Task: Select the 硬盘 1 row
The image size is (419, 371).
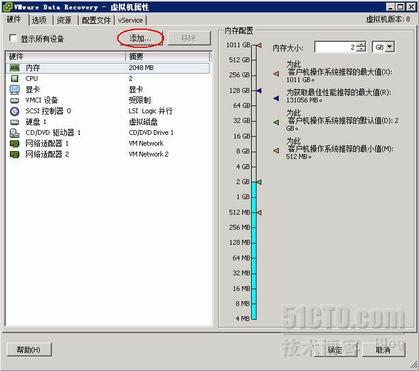Action: click(108, 122)
